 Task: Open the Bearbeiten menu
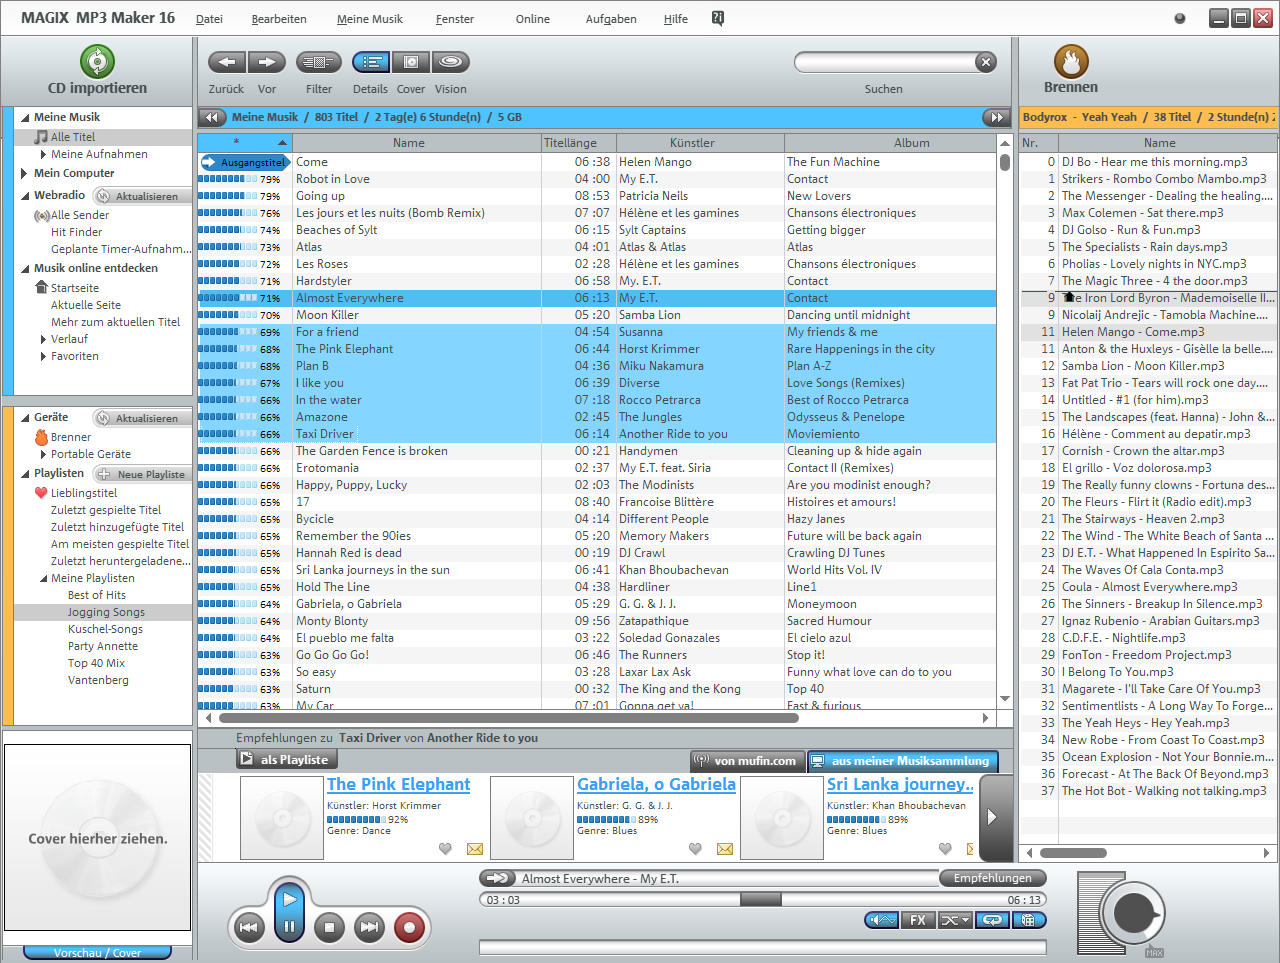click(279, 19)
